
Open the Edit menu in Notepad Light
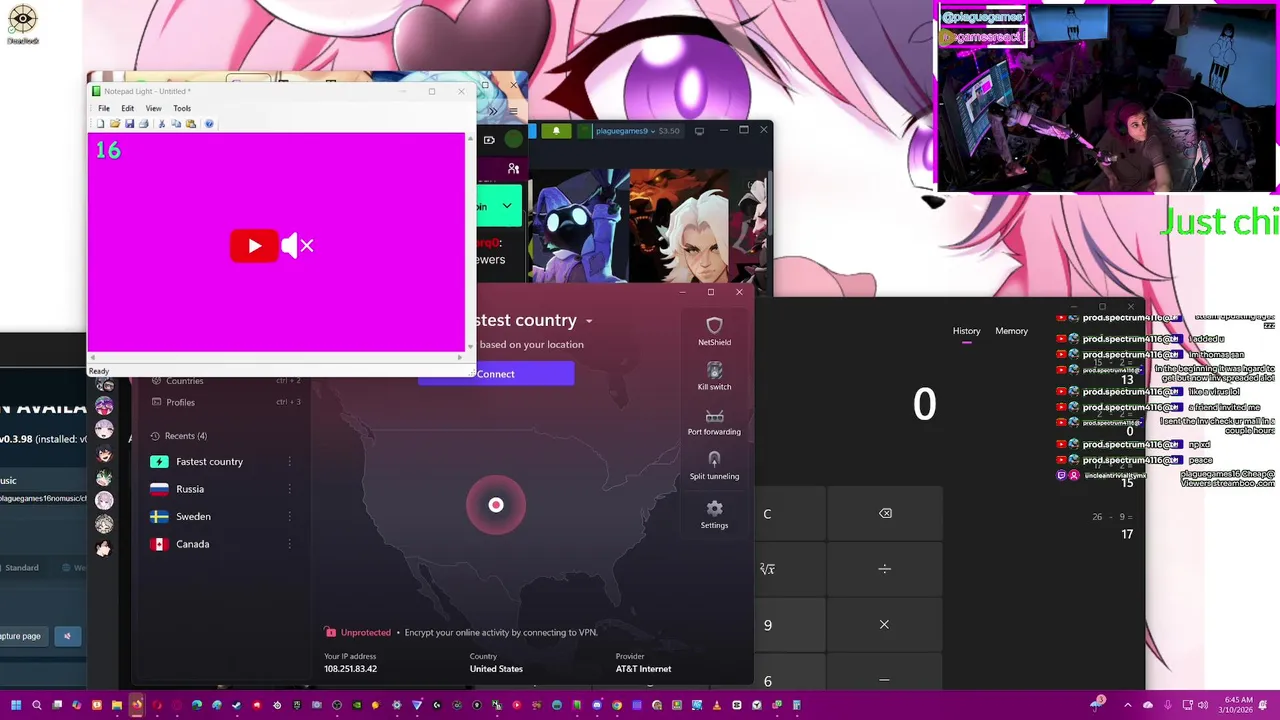(128, 108)
